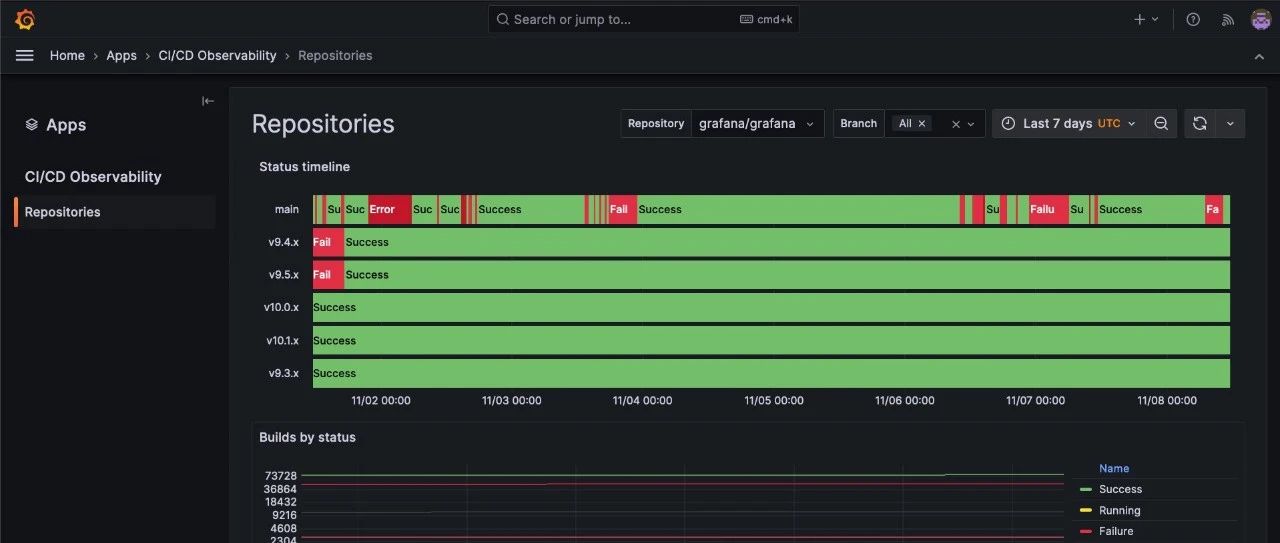This screenshot has height=543, width=1280.
Task: Click the Apps layers icon in the sidebar
Action: point(32,125)
